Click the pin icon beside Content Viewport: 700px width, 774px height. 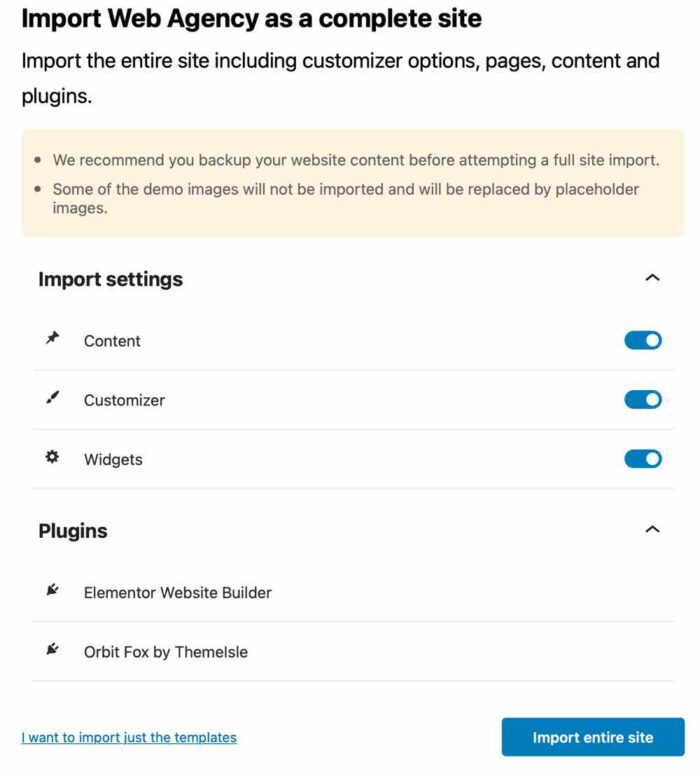pos(53,339)
